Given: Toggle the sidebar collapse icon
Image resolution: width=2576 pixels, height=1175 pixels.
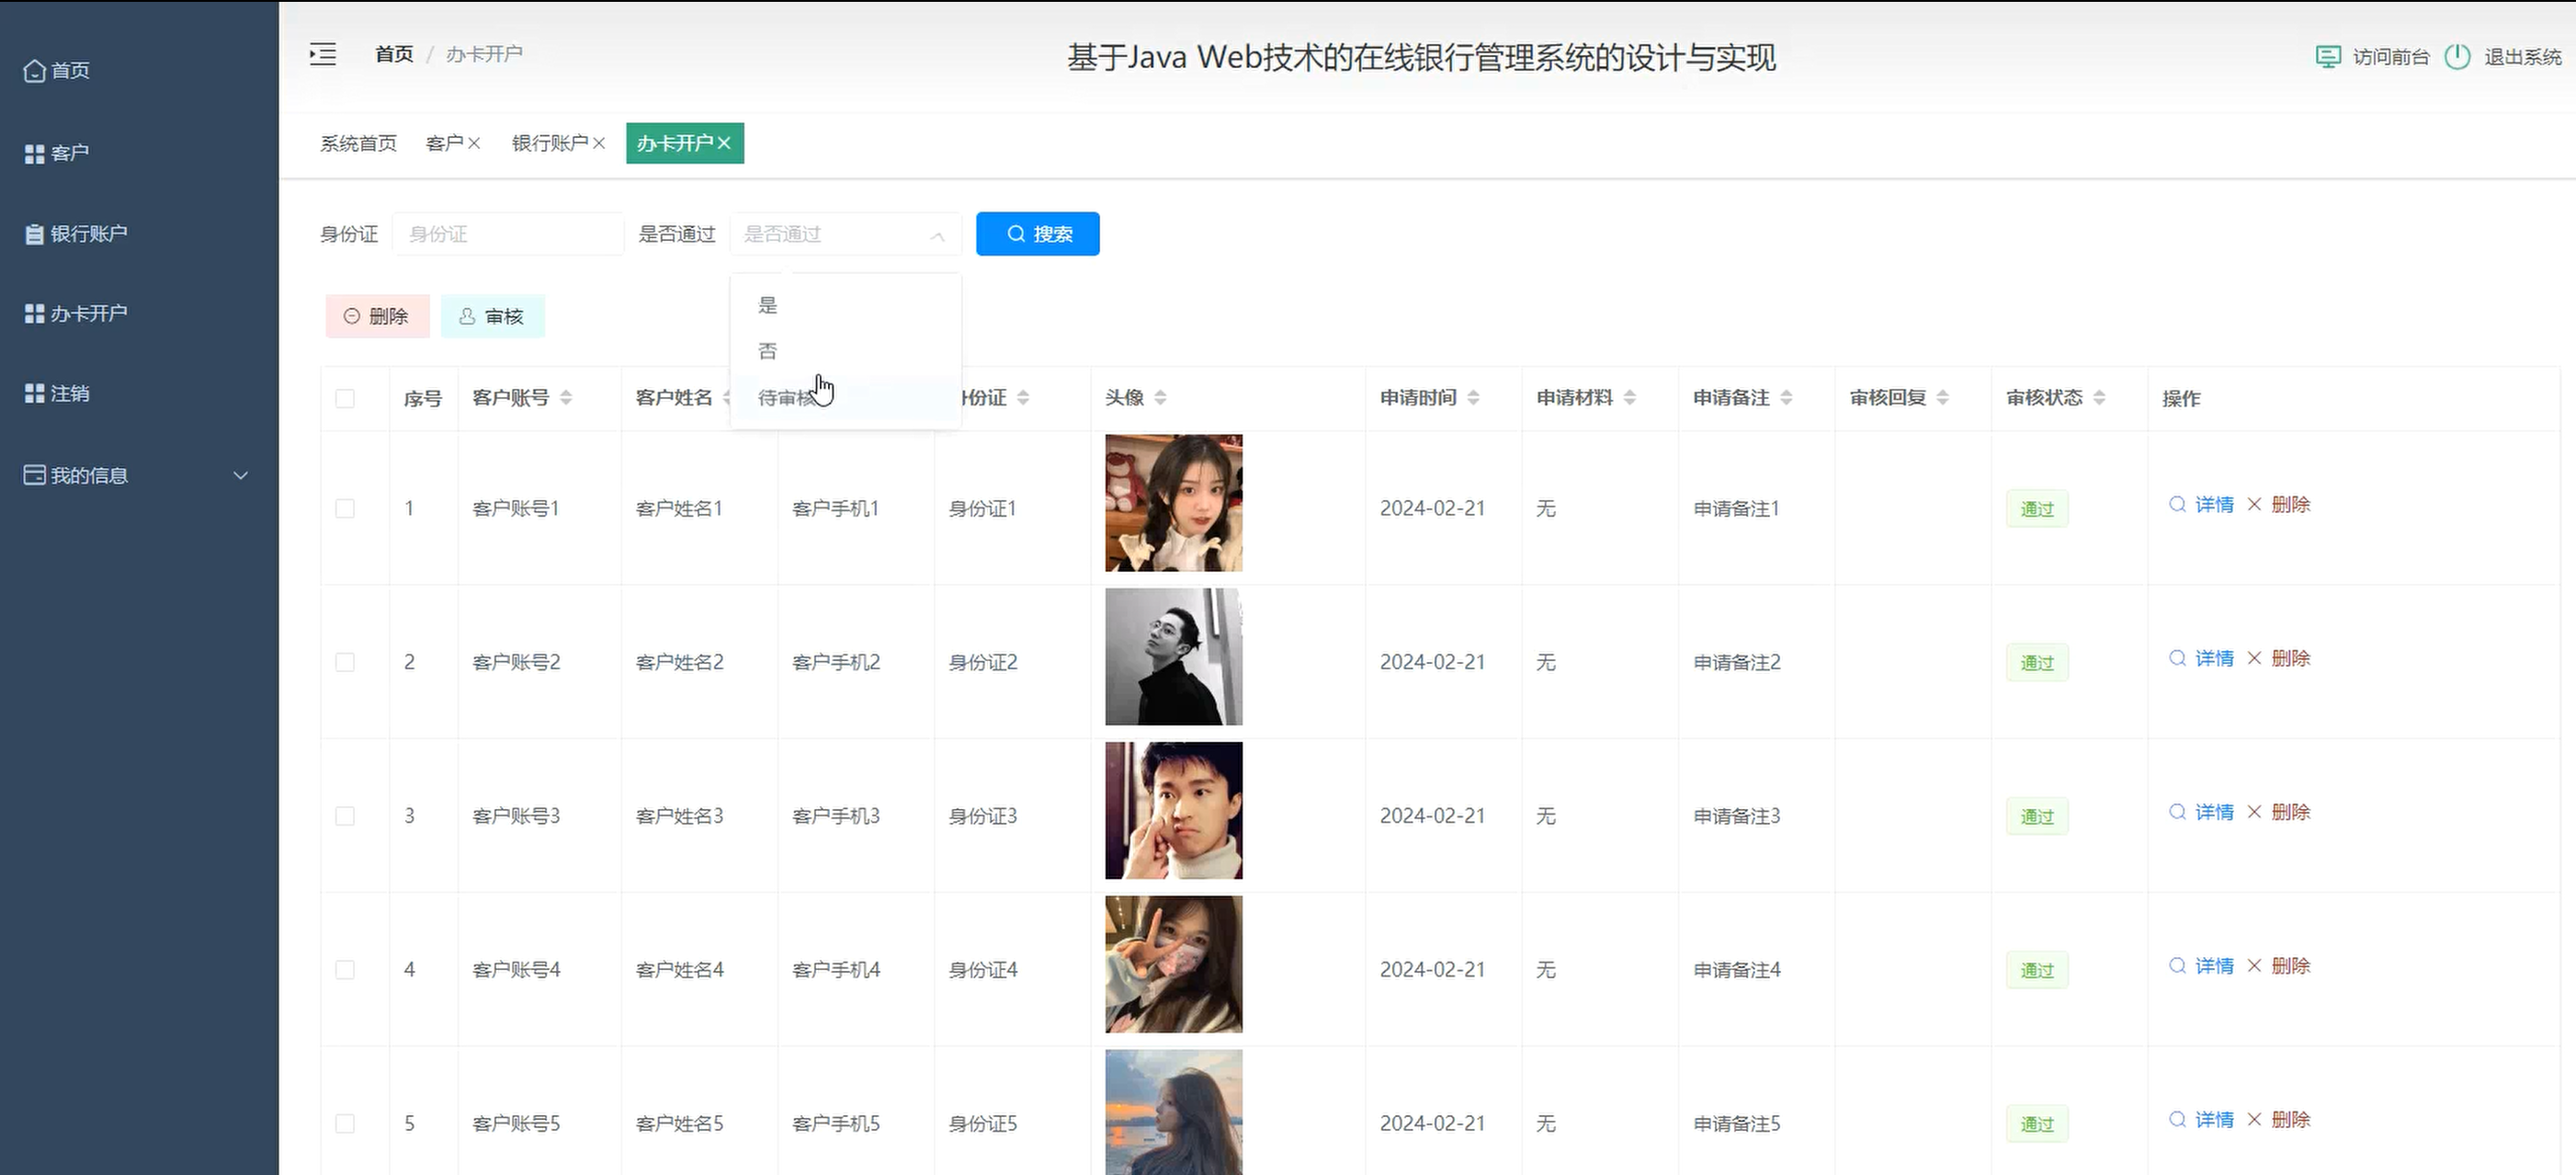Looking at the screenshot, I should [x=322, y=54].
